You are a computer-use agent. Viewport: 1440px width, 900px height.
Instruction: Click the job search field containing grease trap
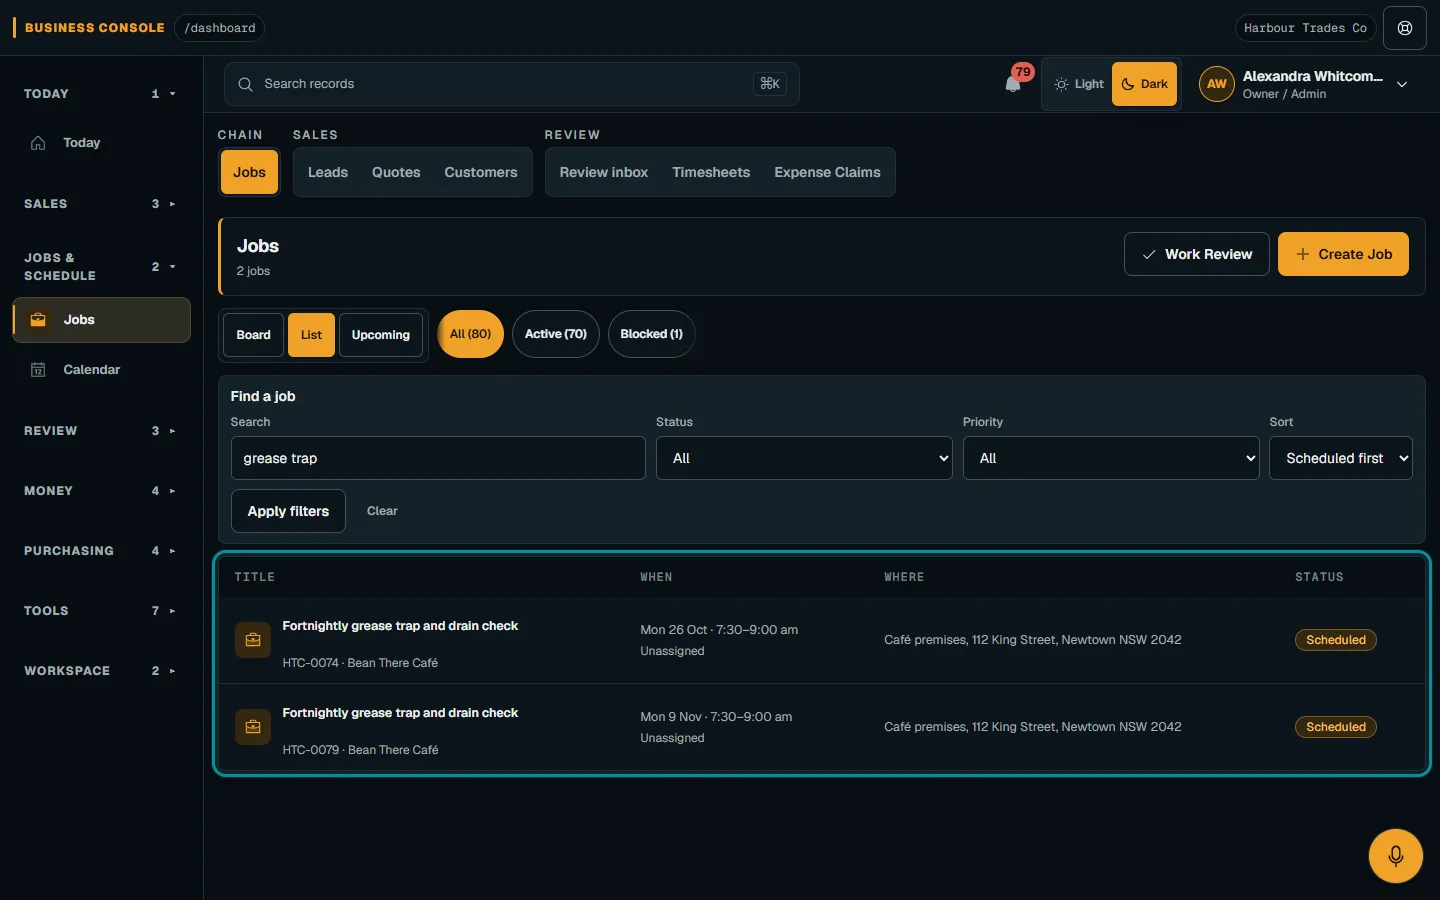coord(438,458)
